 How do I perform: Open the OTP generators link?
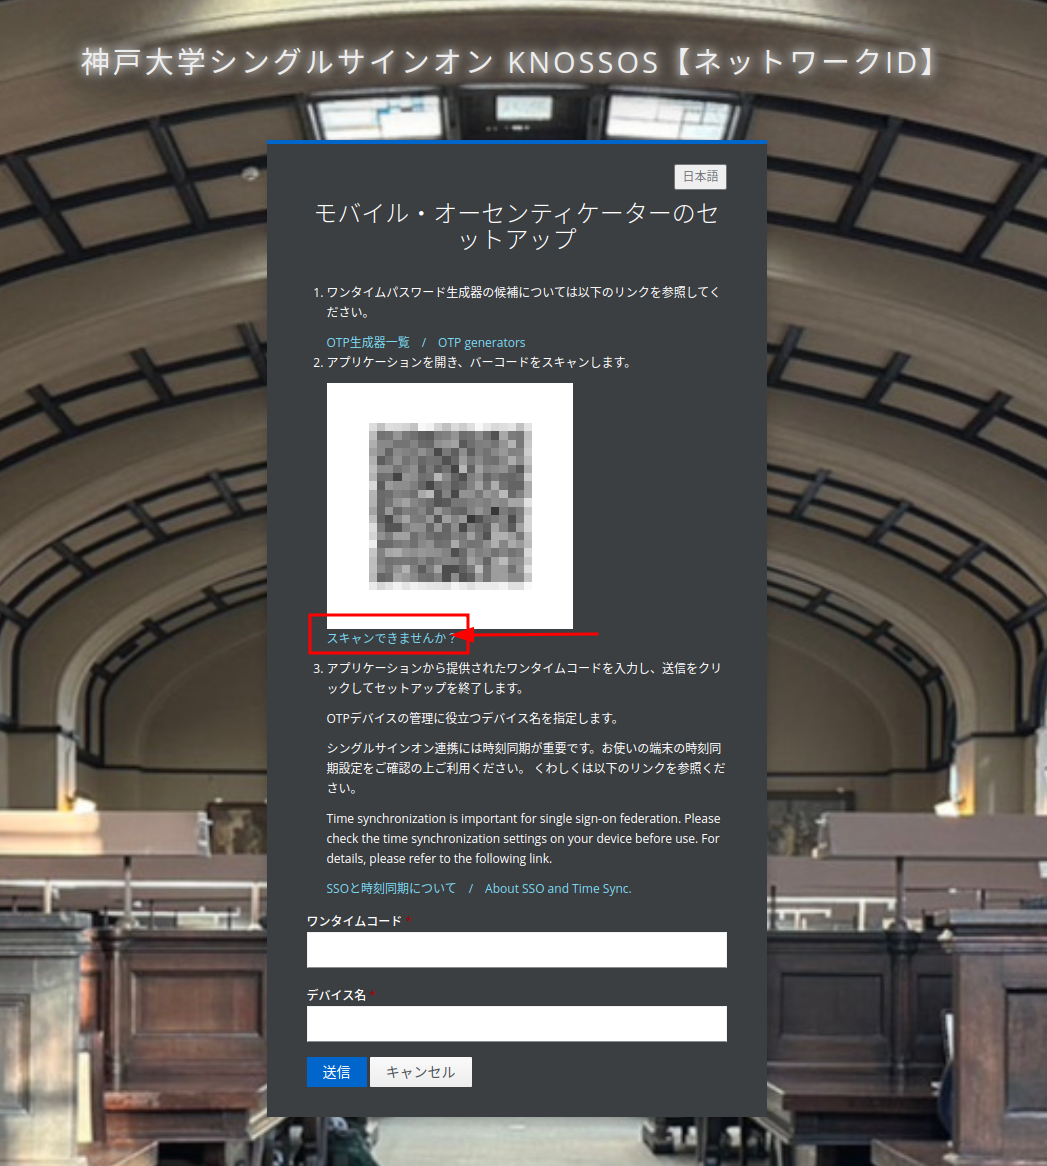481,342
